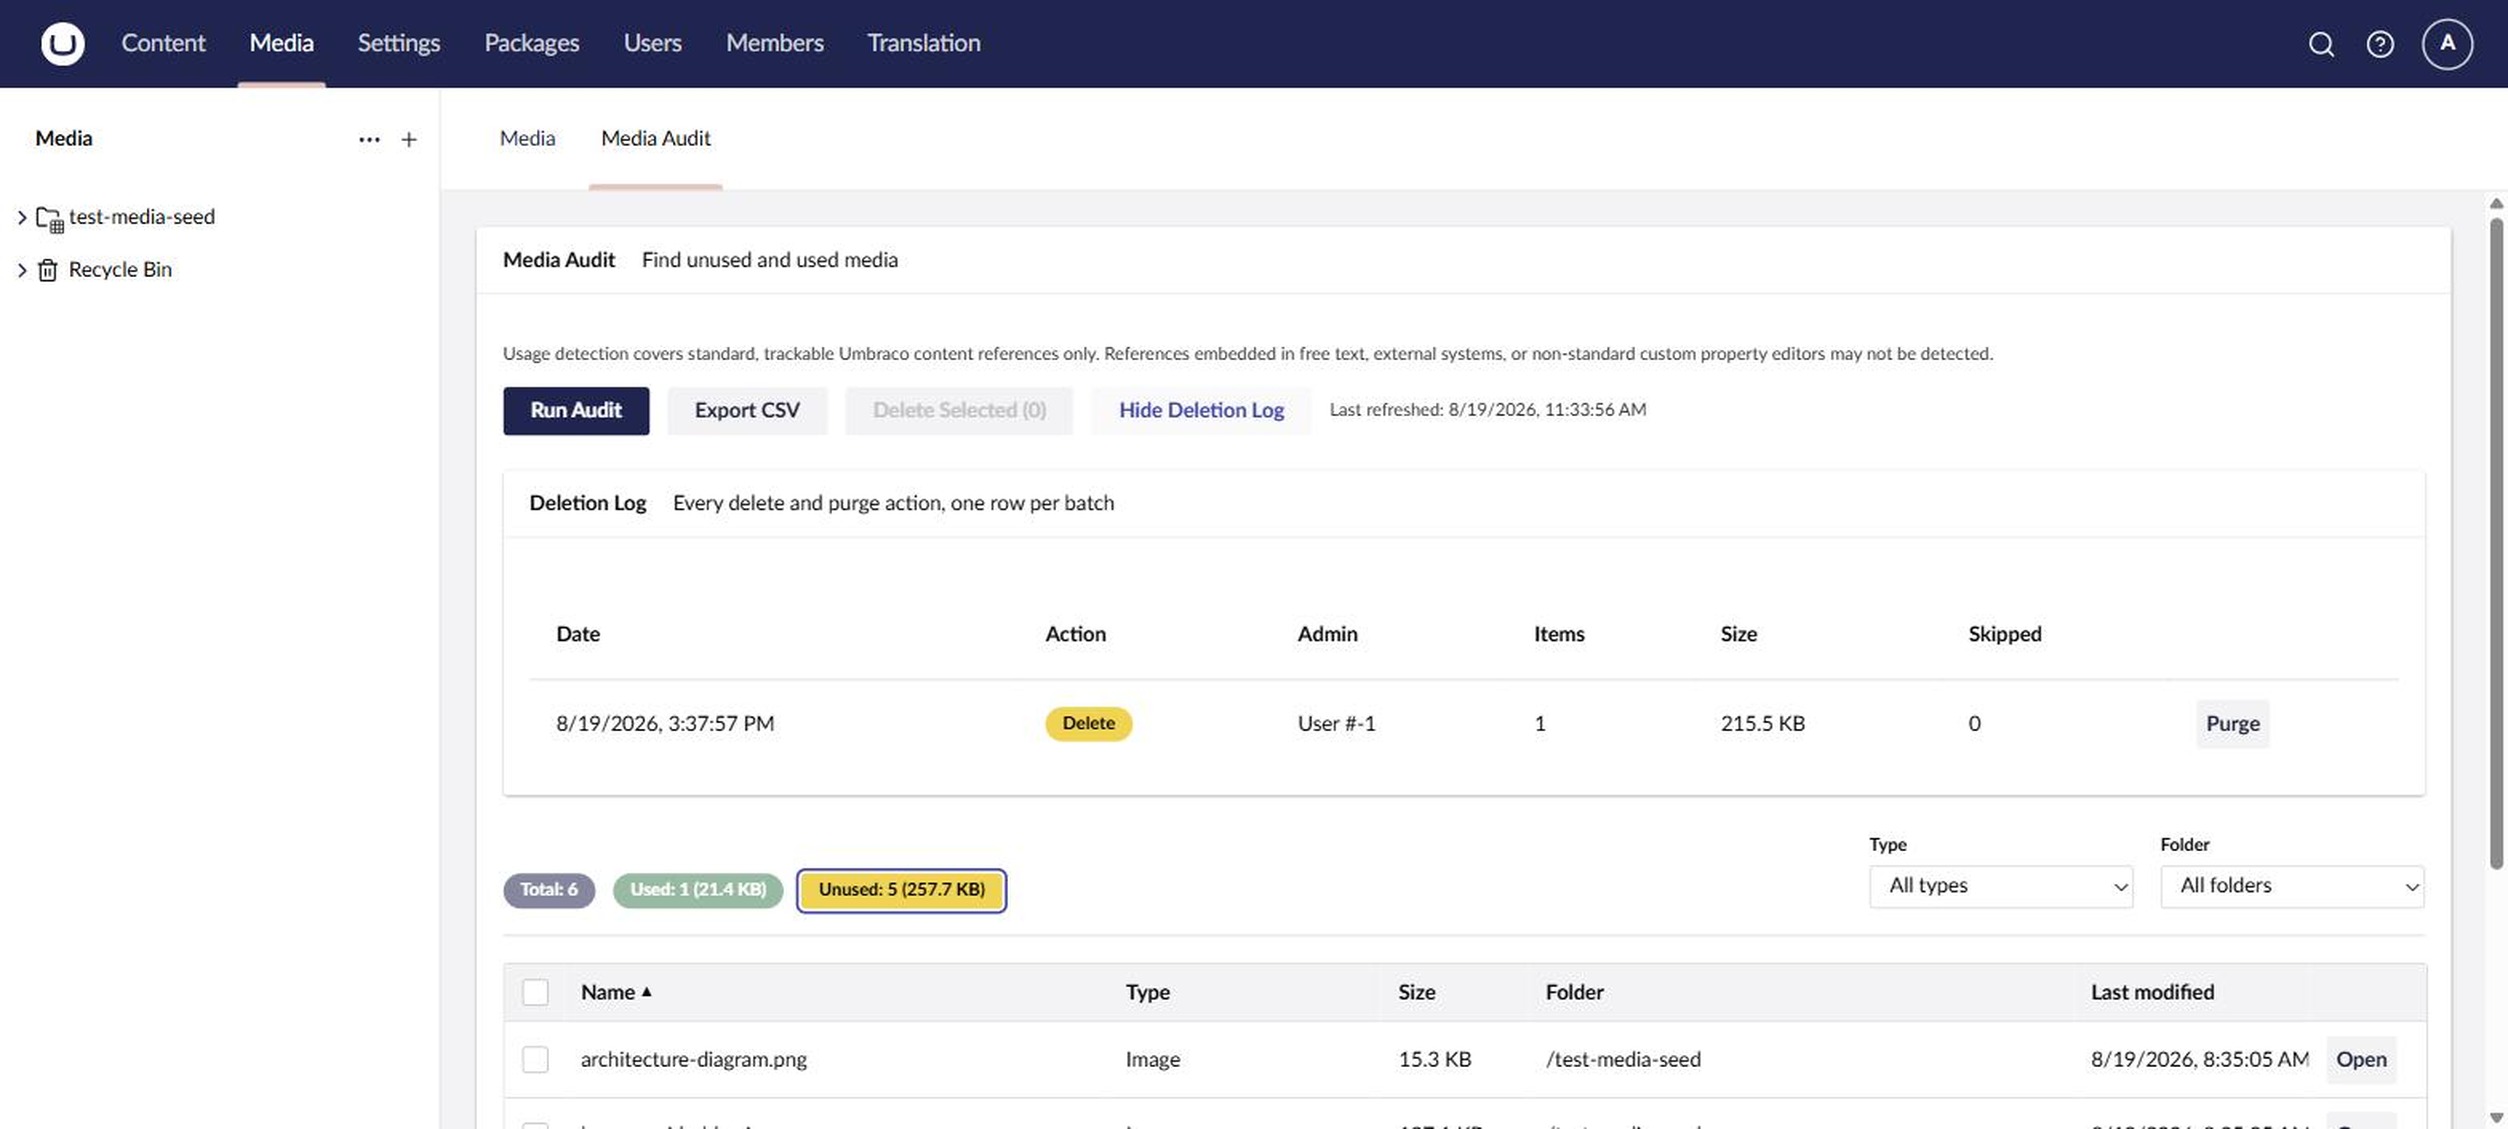Tick the select-all checkbox in table header
Image resolution: width=2508 pixels, height=1129 pixels.
(535, 992)
